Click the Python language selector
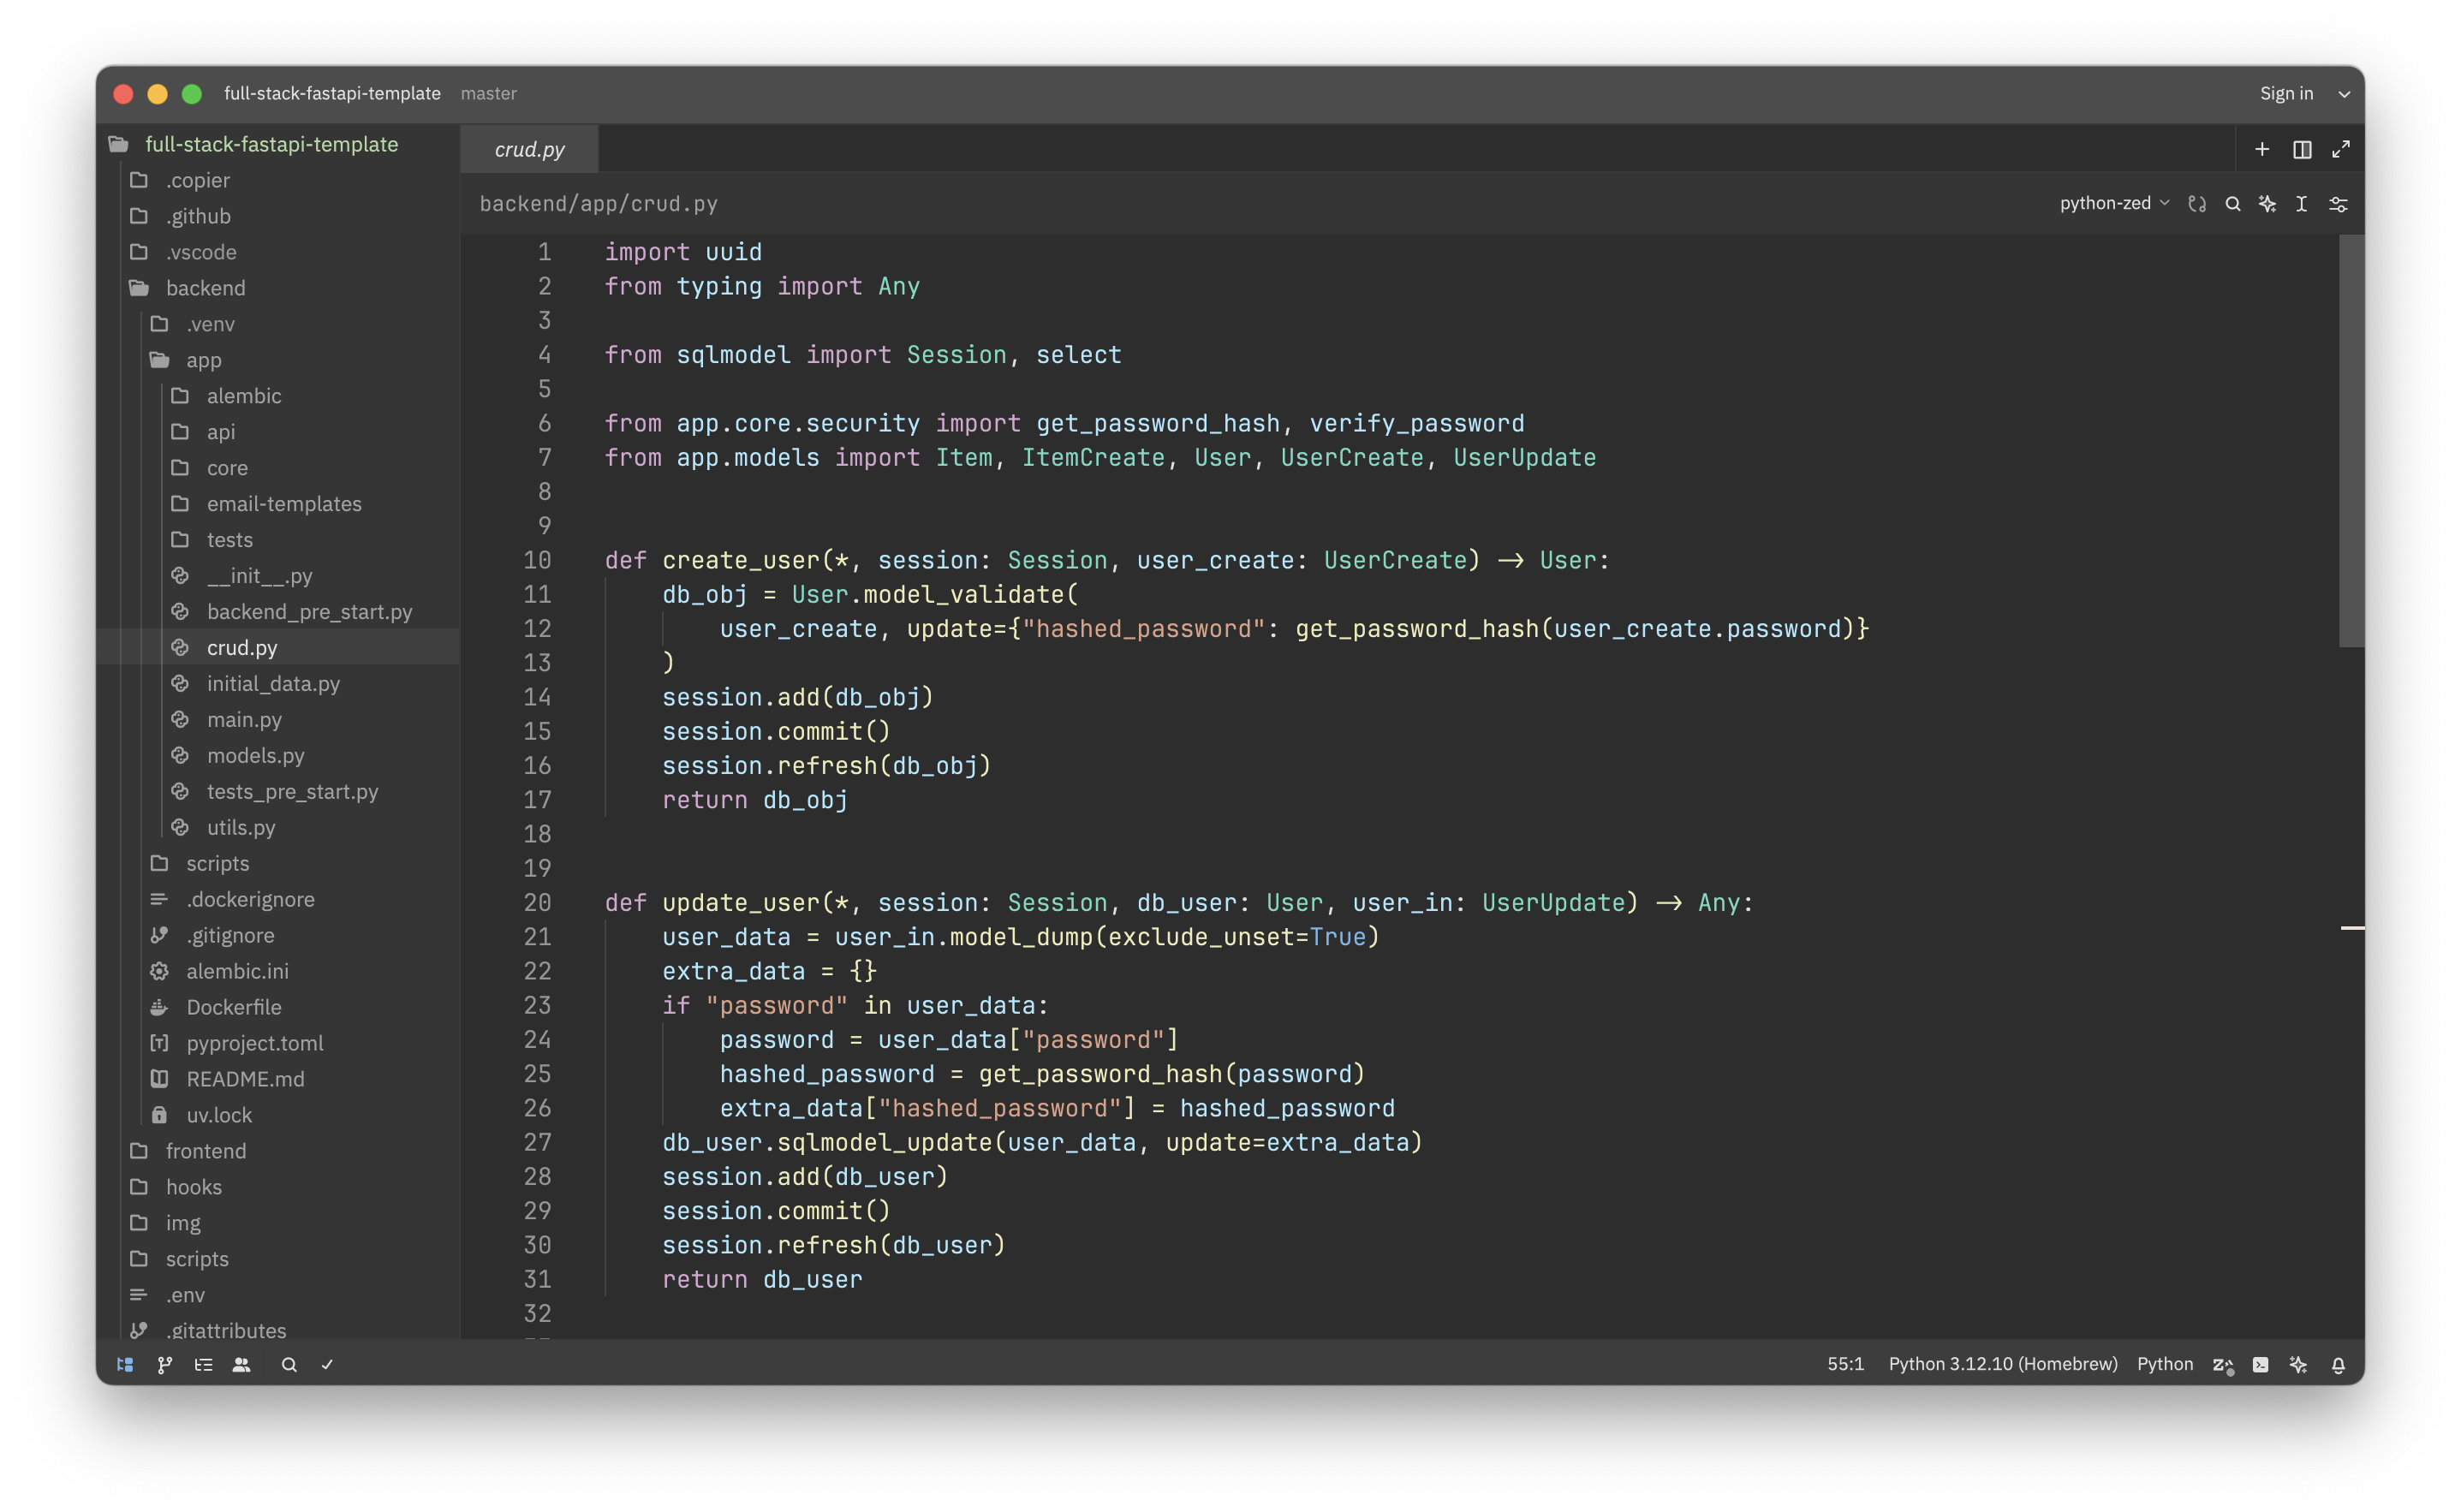Viewport: 2461px width, 1512px height. coord(2164,1364)
